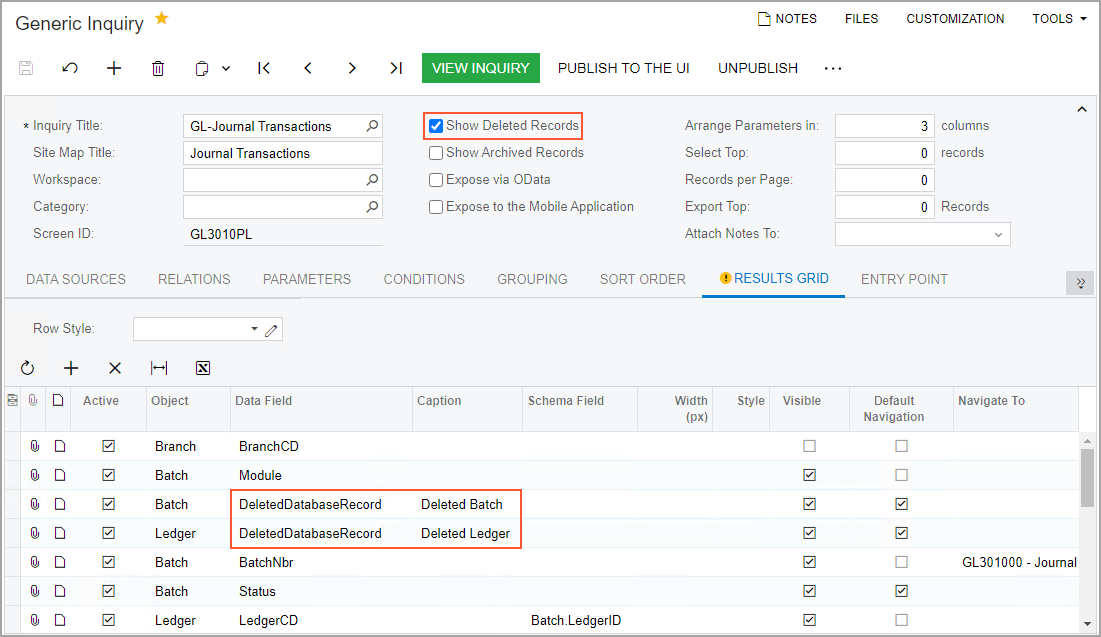Click the Delete trash icon in the toolbar
Image resolution: width=1101 pixels, height=637 pixels.
(158, 68)
